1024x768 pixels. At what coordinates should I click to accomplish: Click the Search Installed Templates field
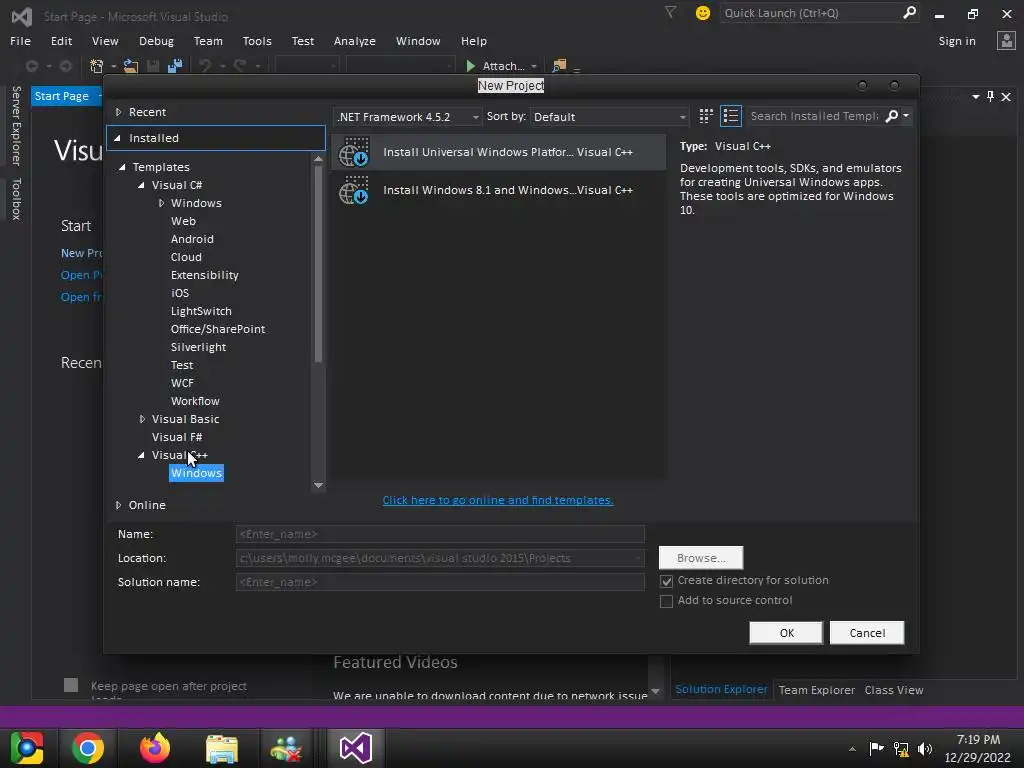click(x=814, y=116)
